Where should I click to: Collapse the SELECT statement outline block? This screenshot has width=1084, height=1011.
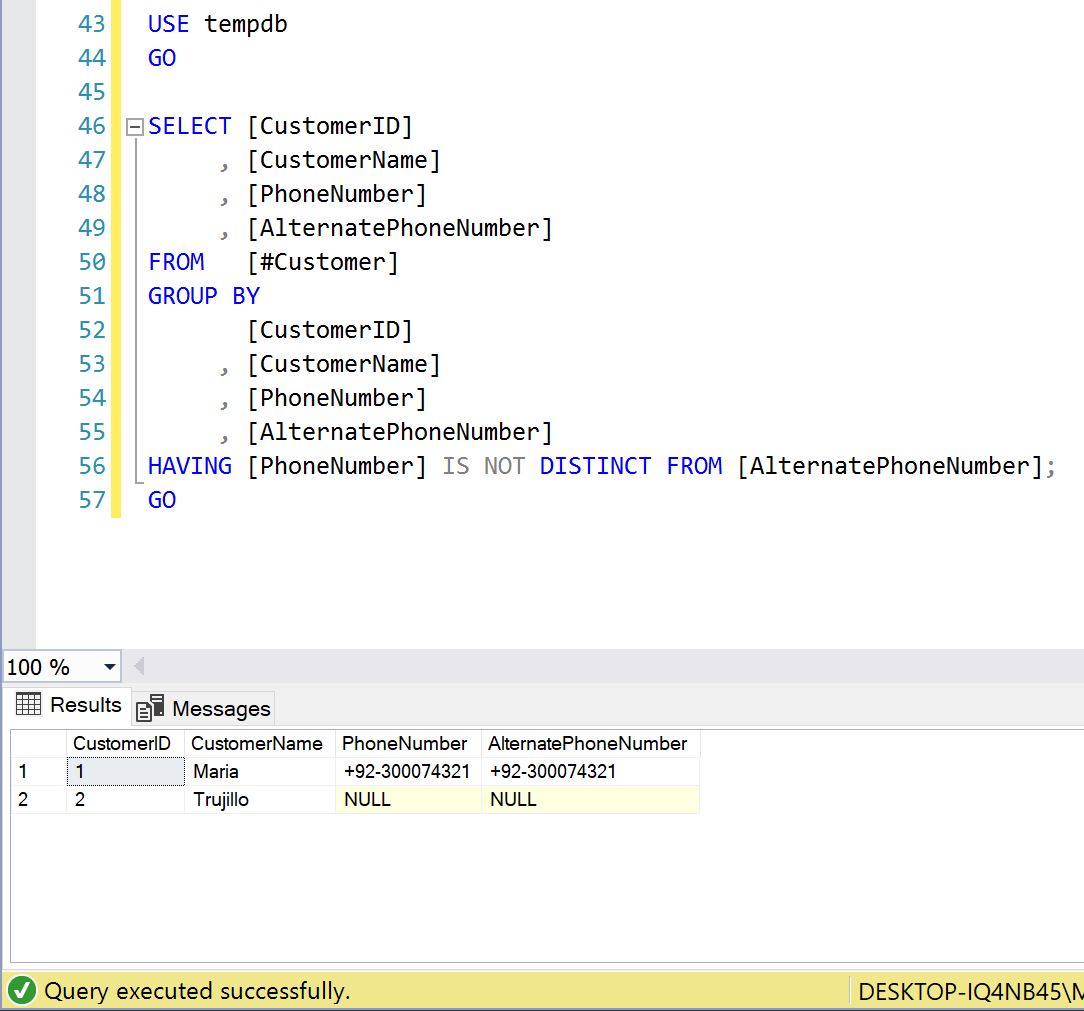pos(135,127)
